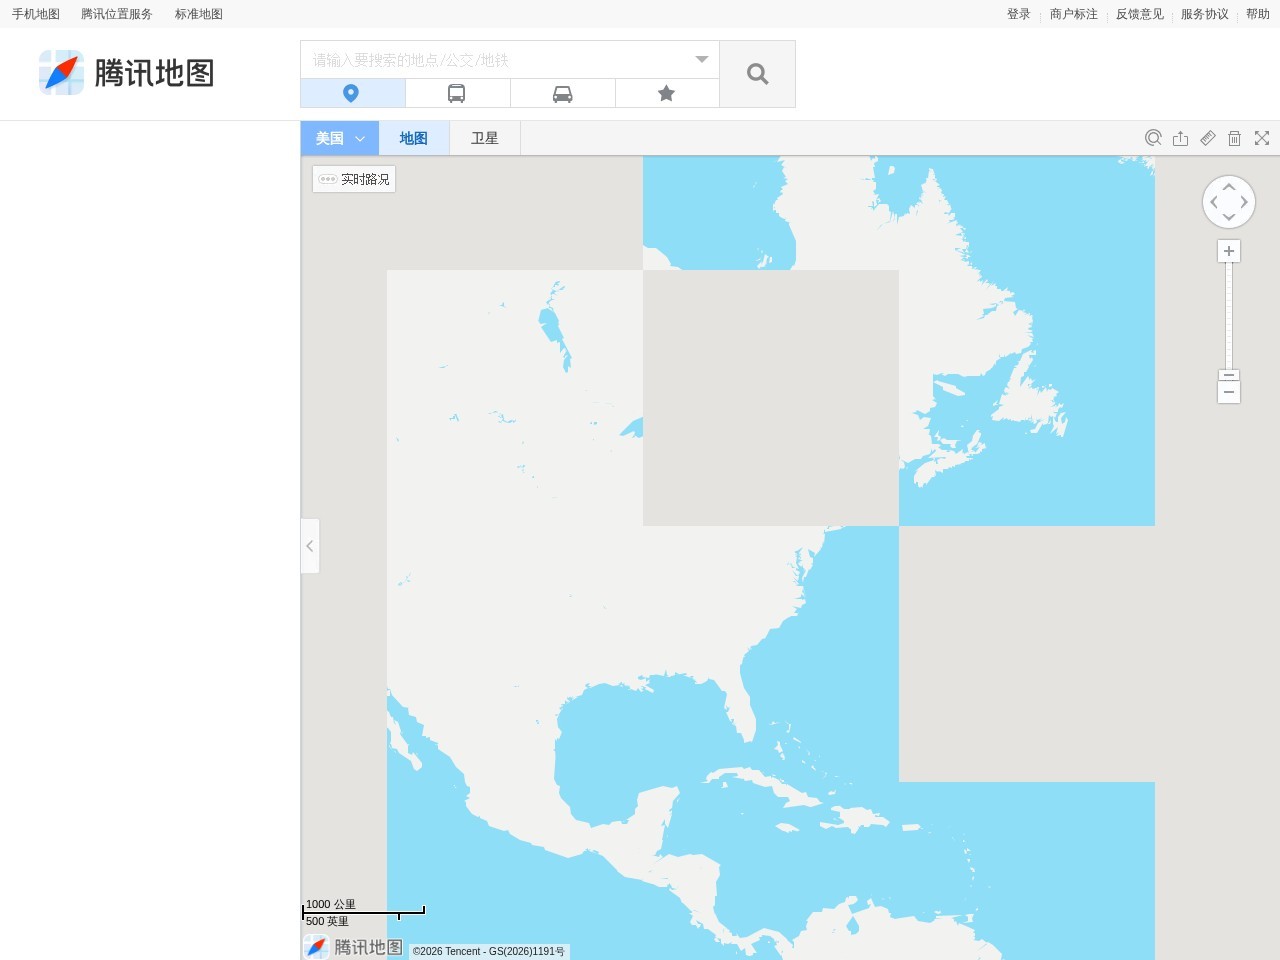Pan map down with bottom arrow
Image resolution: width=1280 pixels, height=960 pixels.
pos(1229,217)
